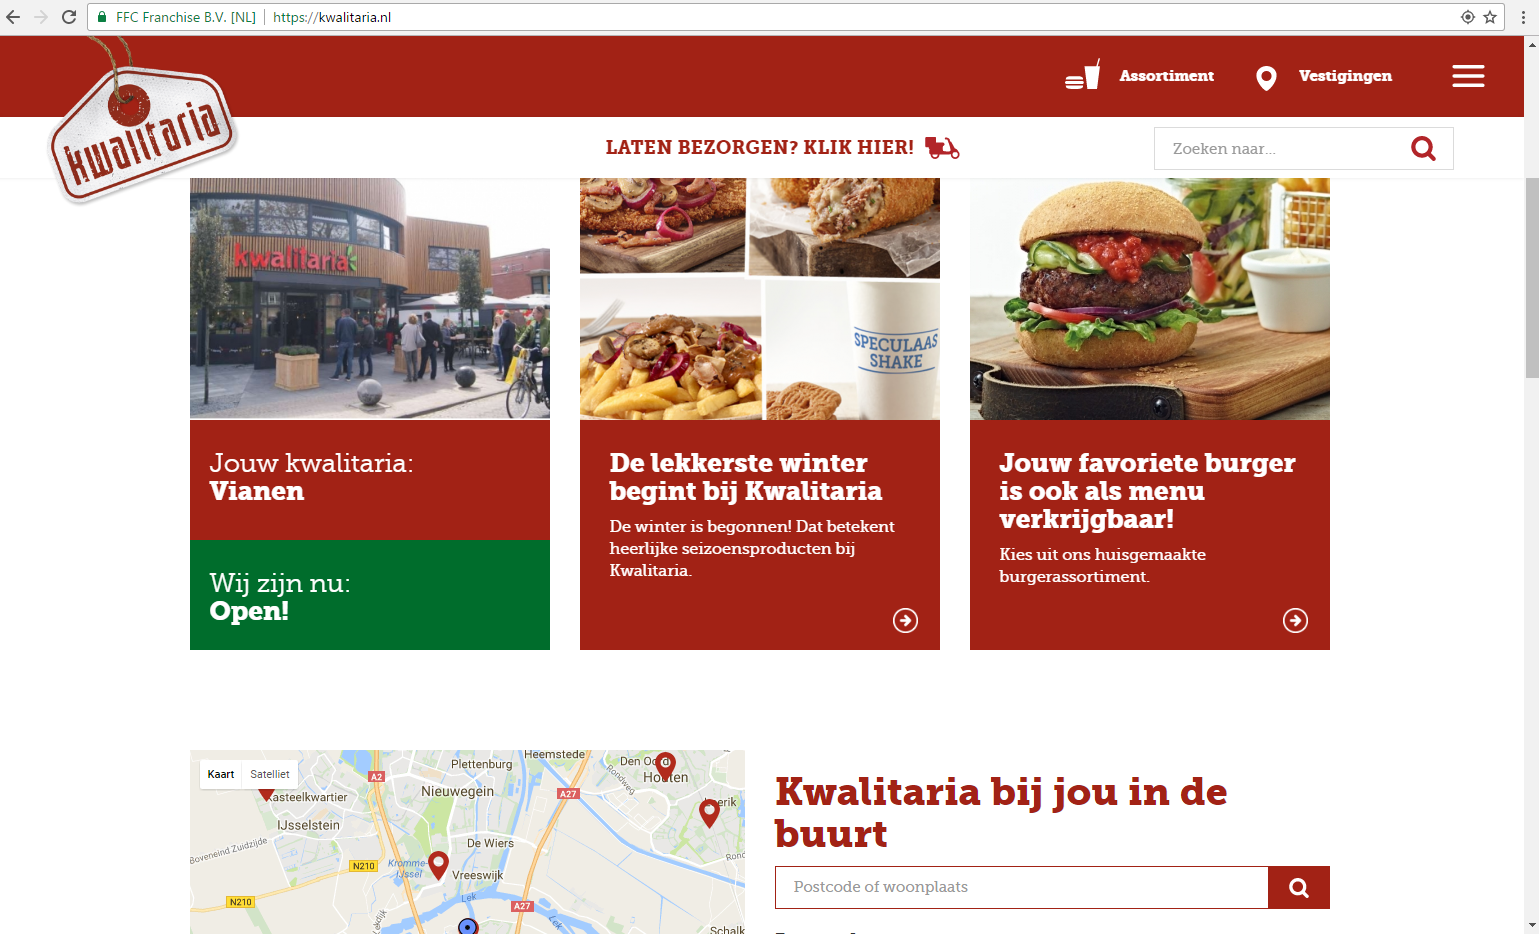Click the Assortiment menu item
This screenshot has height=934, width=1539.
[1166, 76]
